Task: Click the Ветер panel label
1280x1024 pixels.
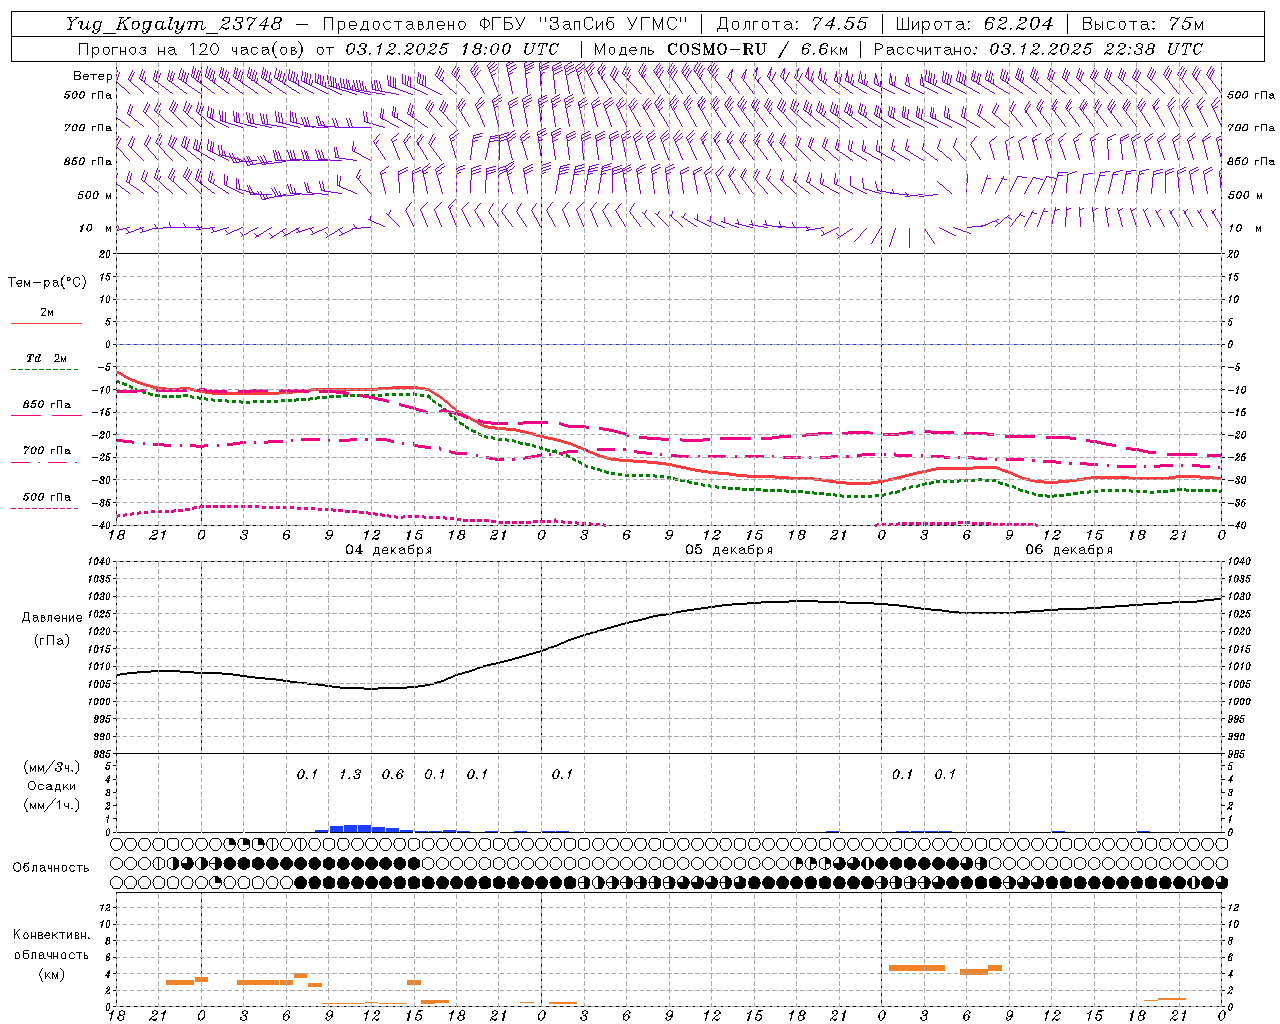Action: 92,76
